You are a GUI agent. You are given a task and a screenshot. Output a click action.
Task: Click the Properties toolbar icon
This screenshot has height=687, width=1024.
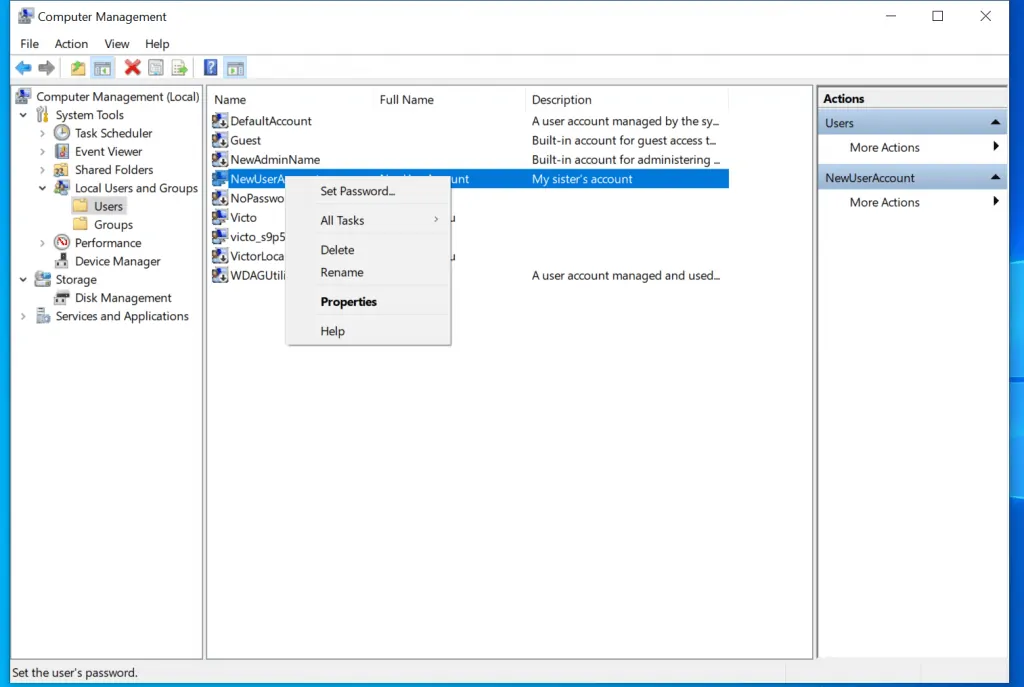(155, 67)
